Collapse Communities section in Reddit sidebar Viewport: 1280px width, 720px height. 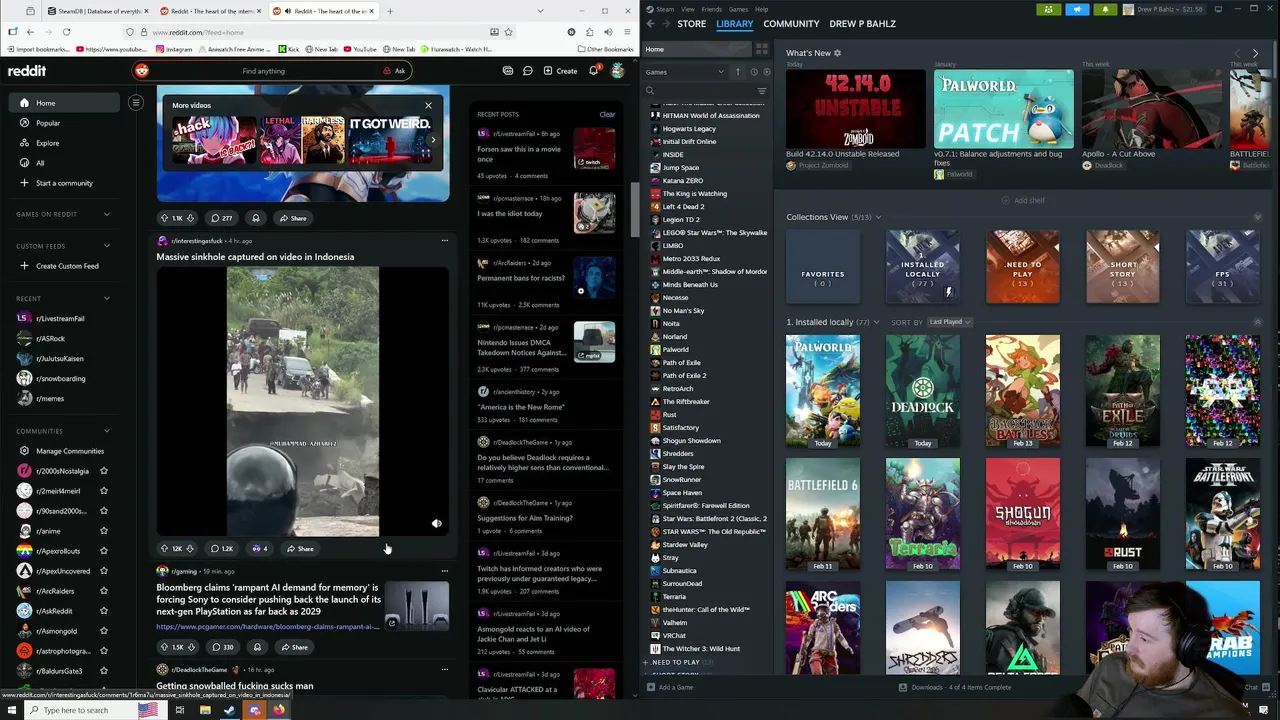tap(107, 431)
